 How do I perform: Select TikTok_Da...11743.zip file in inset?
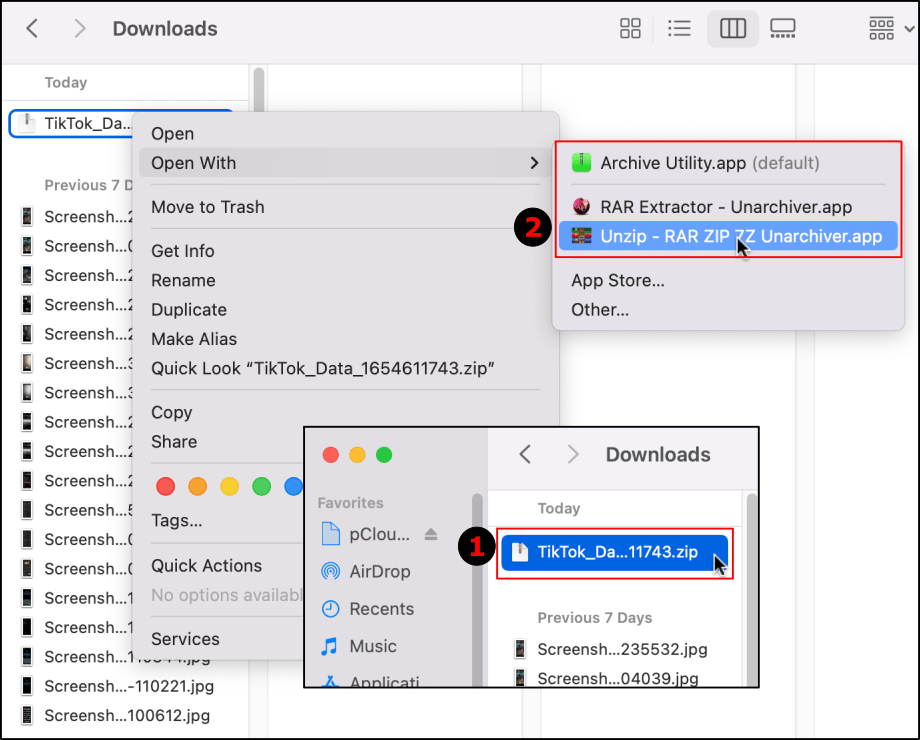tap(616, 551)
